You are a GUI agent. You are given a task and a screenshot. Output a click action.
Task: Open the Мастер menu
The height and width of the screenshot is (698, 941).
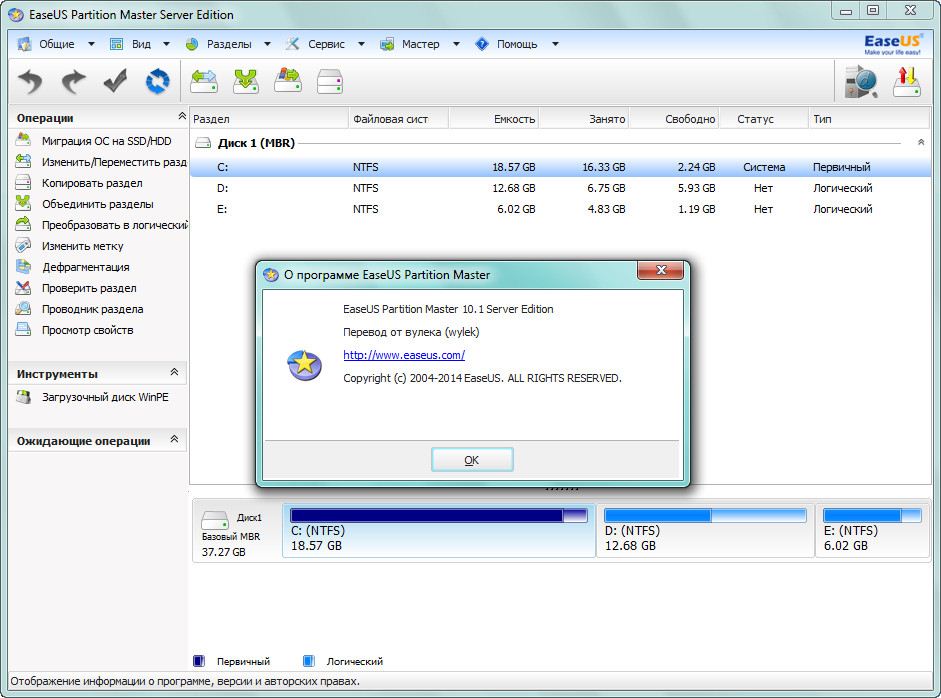(x=420, y=44)
